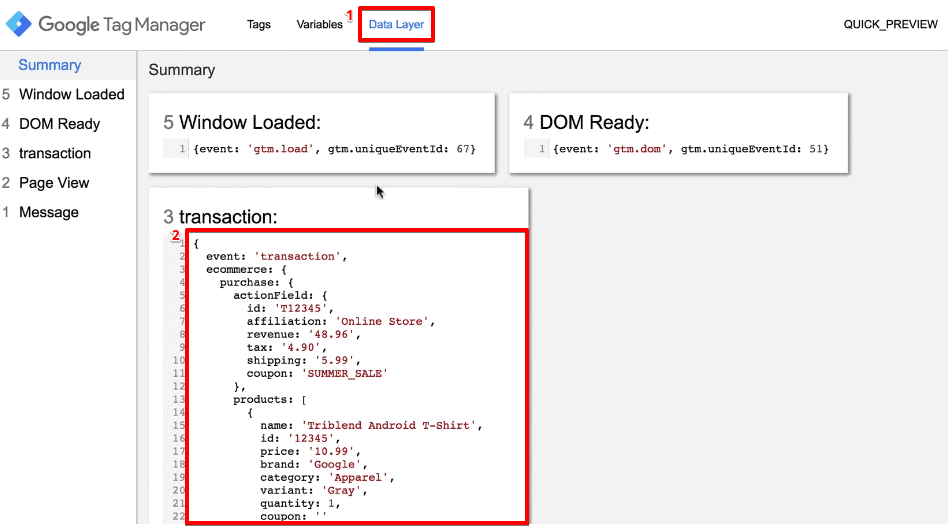Click the shipping '5.99' line
Screen dimensions: 948x529
click(304, 360)
